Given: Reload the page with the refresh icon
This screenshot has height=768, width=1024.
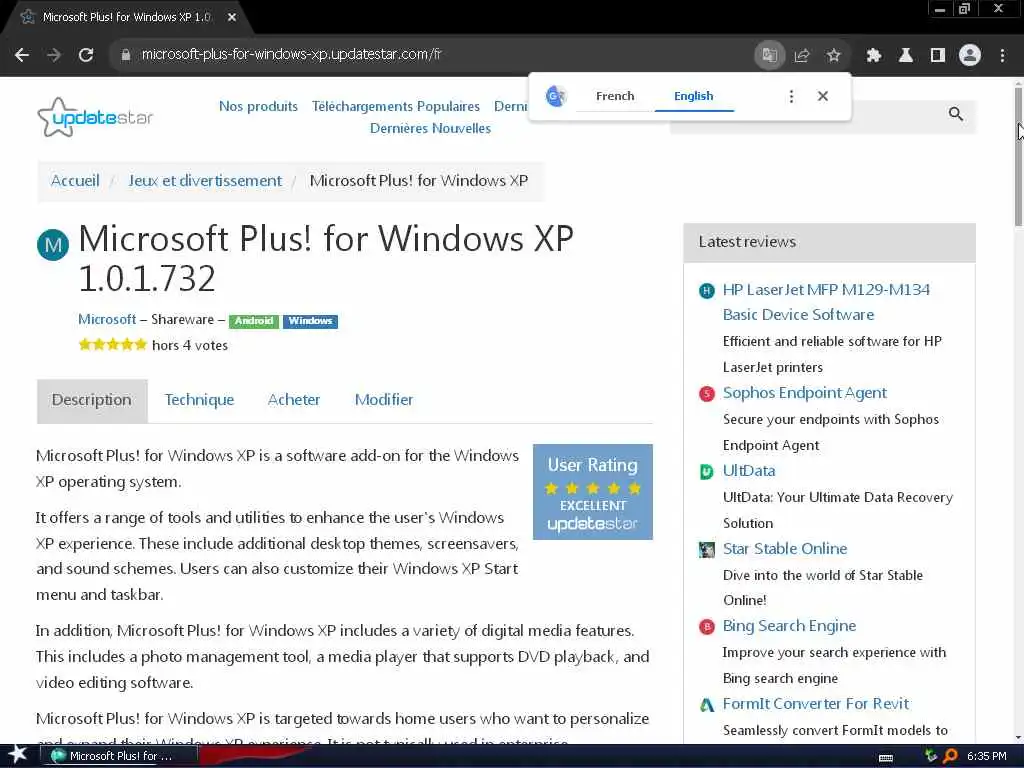Looking at the screenshot, I should [x=86, y=55].
